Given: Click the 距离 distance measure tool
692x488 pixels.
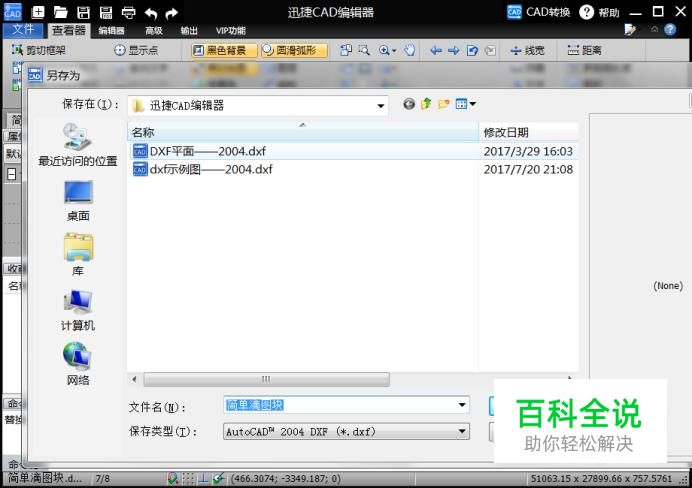Looking at the screenshot, I should [x=584, y=50].
